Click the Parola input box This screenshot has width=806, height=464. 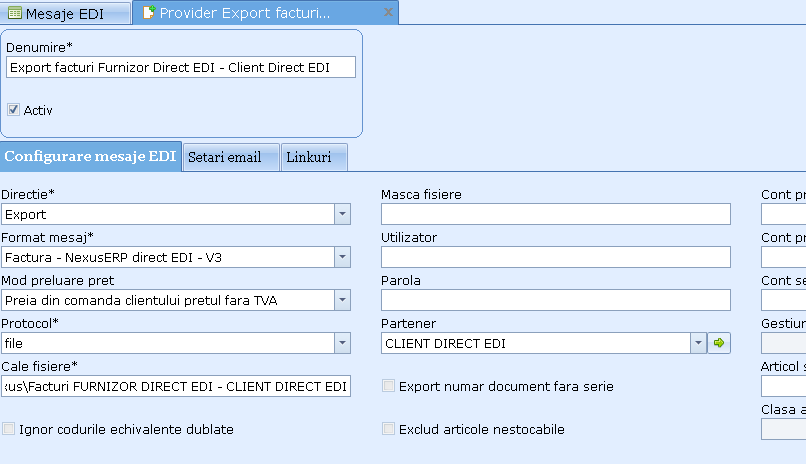click(555, 300)
